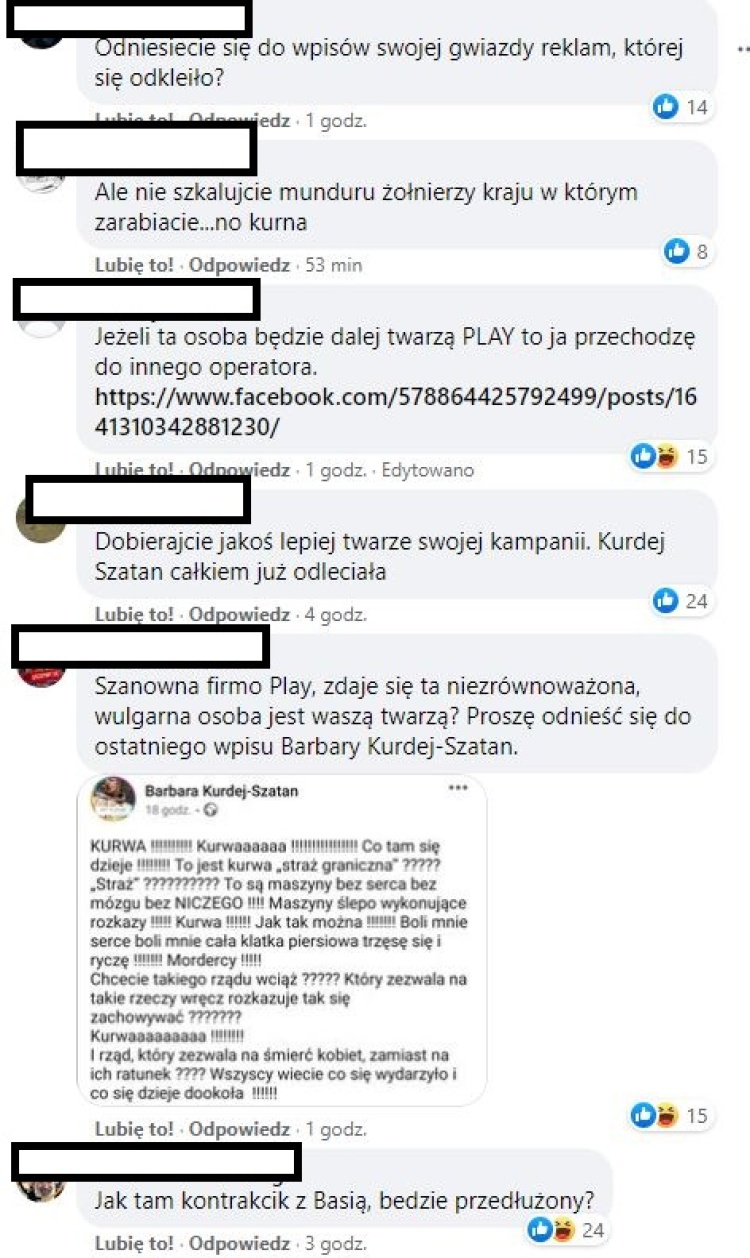This screenshot has height=1258, width=750.
Task: Click reactions with 24 on kontrakcik comment
Action: 567,1229
